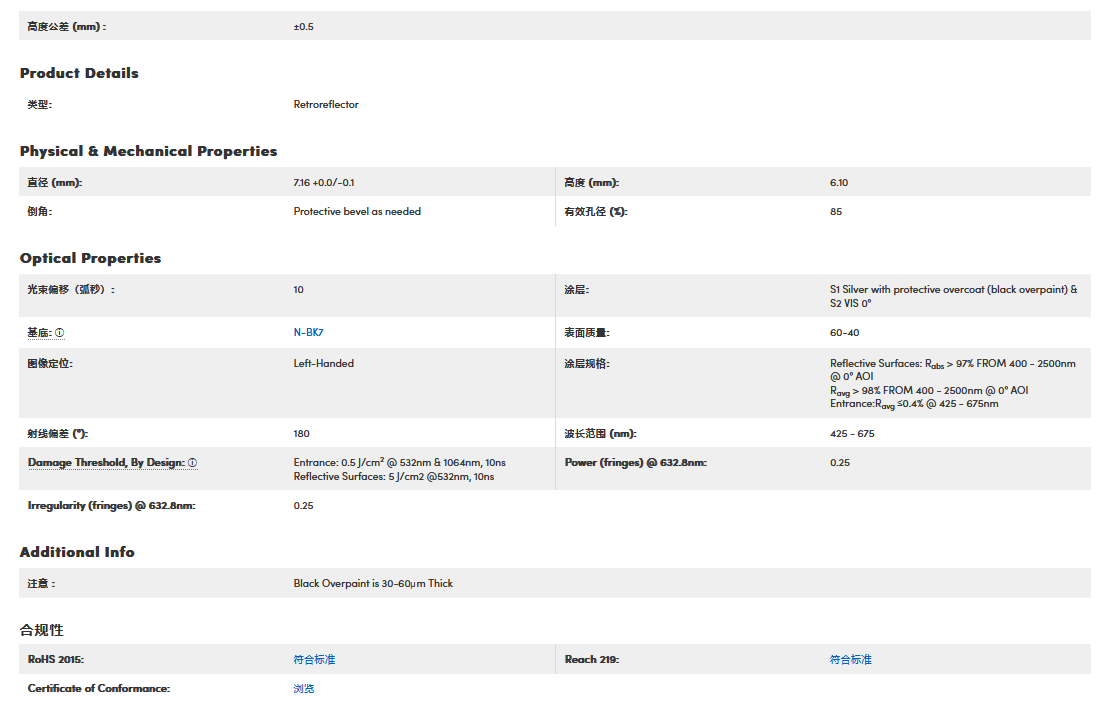
Task: Click 浏览 for Certificate of Conformance
Action: tap(304, 689)
